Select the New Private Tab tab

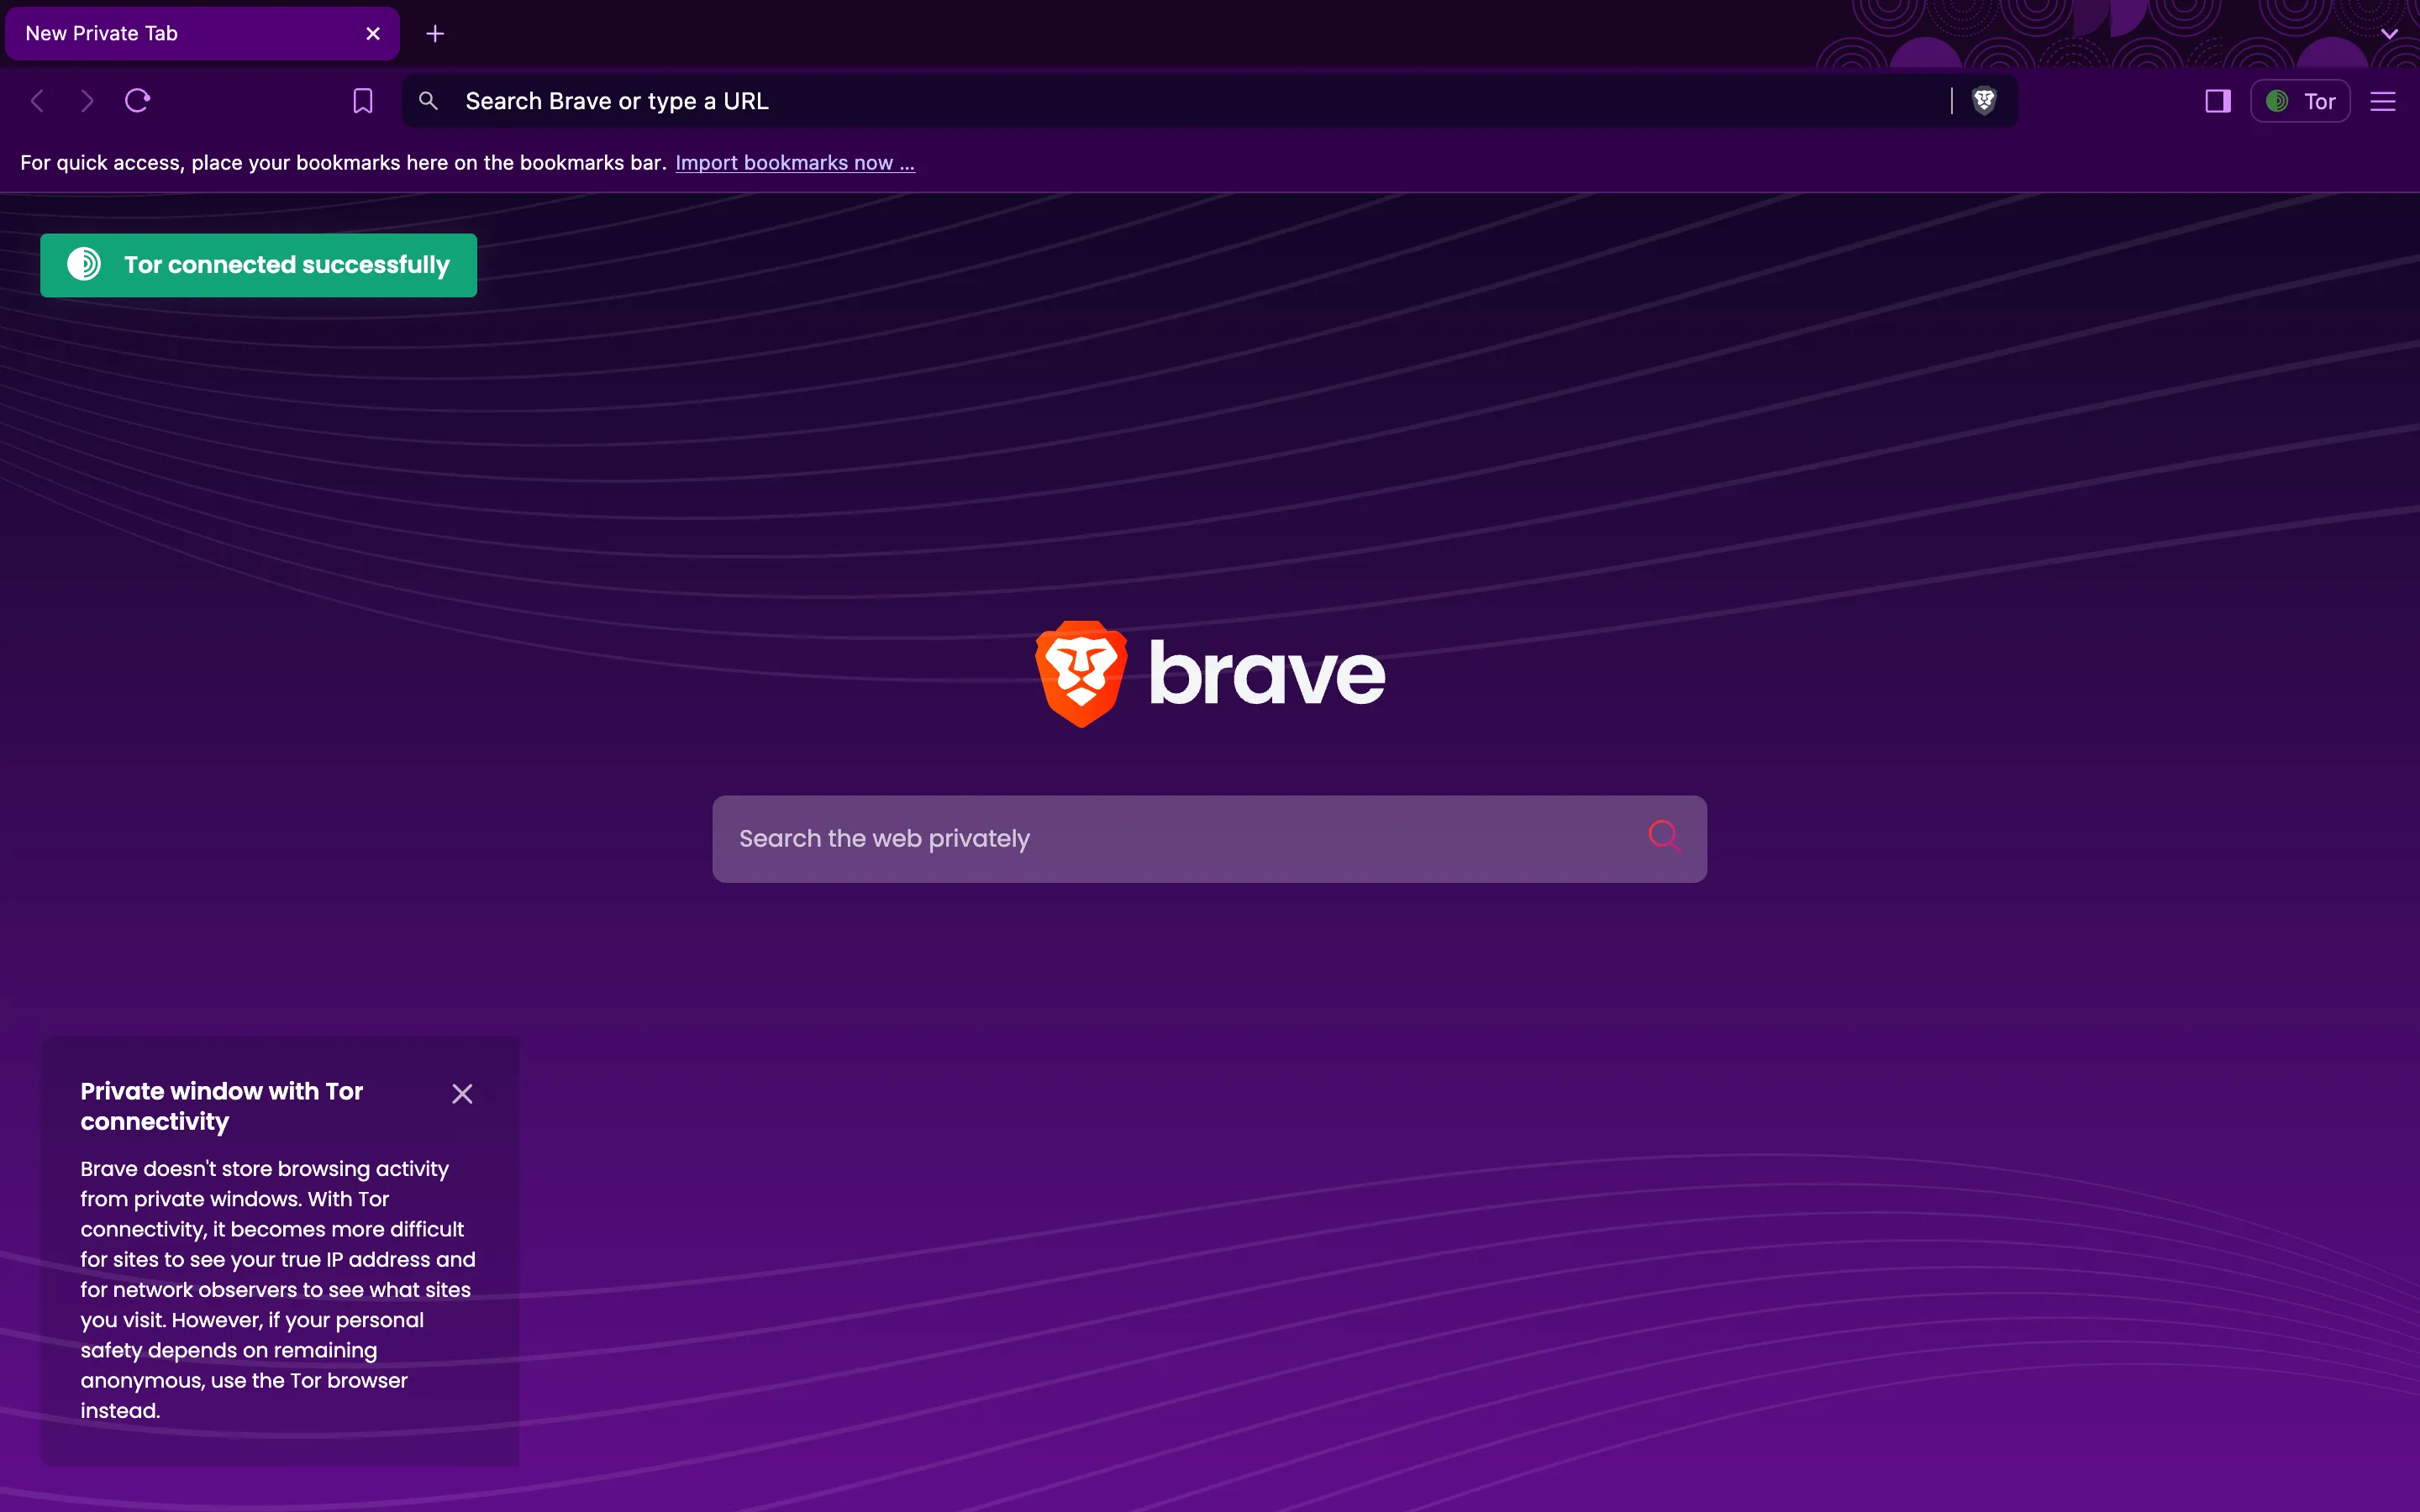[x=202, y=34]
